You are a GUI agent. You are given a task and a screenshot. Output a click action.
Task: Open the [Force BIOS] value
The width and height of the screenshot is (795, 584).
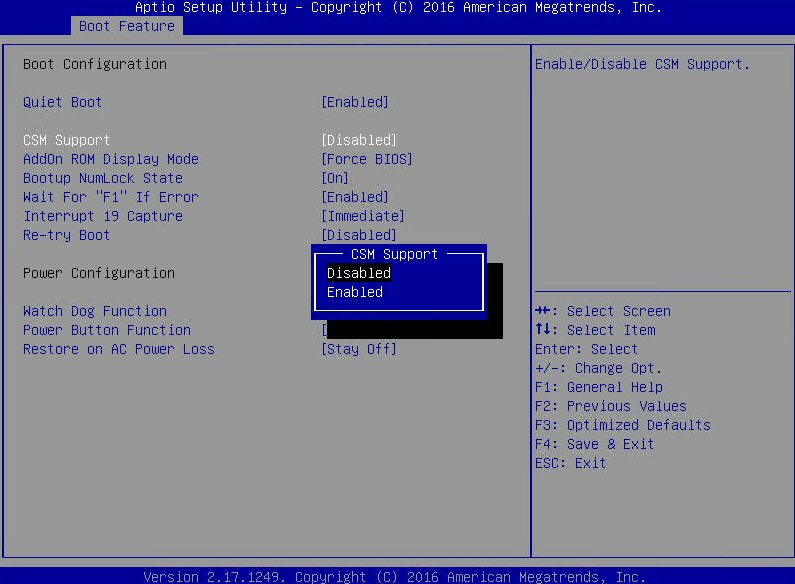[367, 159]
